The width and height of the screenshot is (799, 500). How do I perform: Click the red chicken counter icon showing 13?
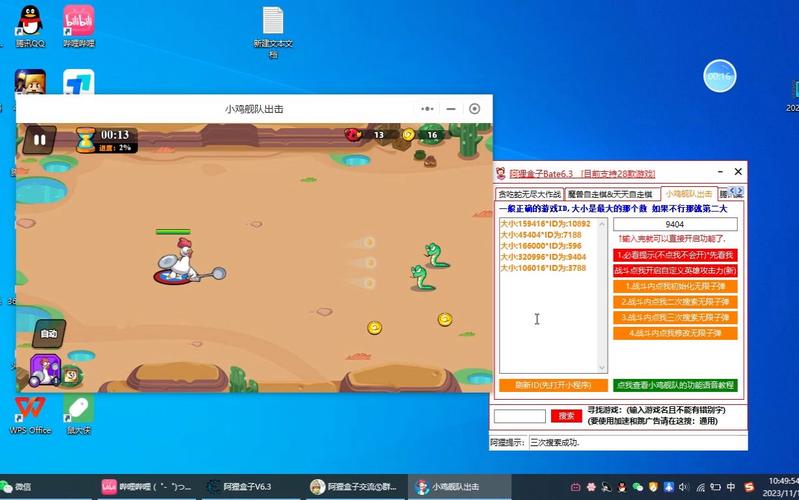(353, 135)
